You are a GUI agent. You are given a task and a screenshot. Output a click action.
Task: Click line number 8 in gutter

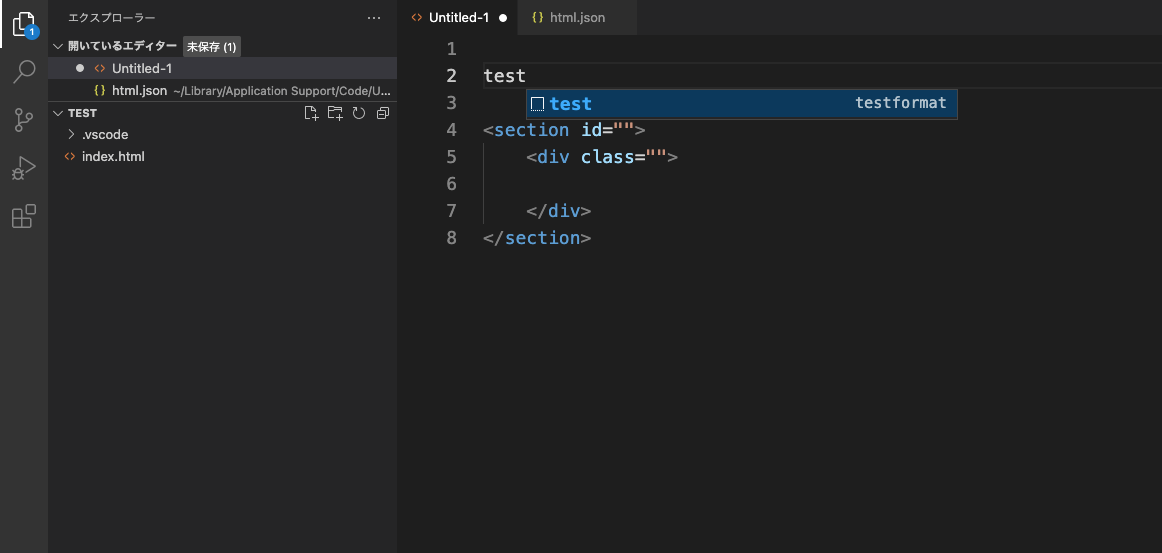[x=451, y=238]
